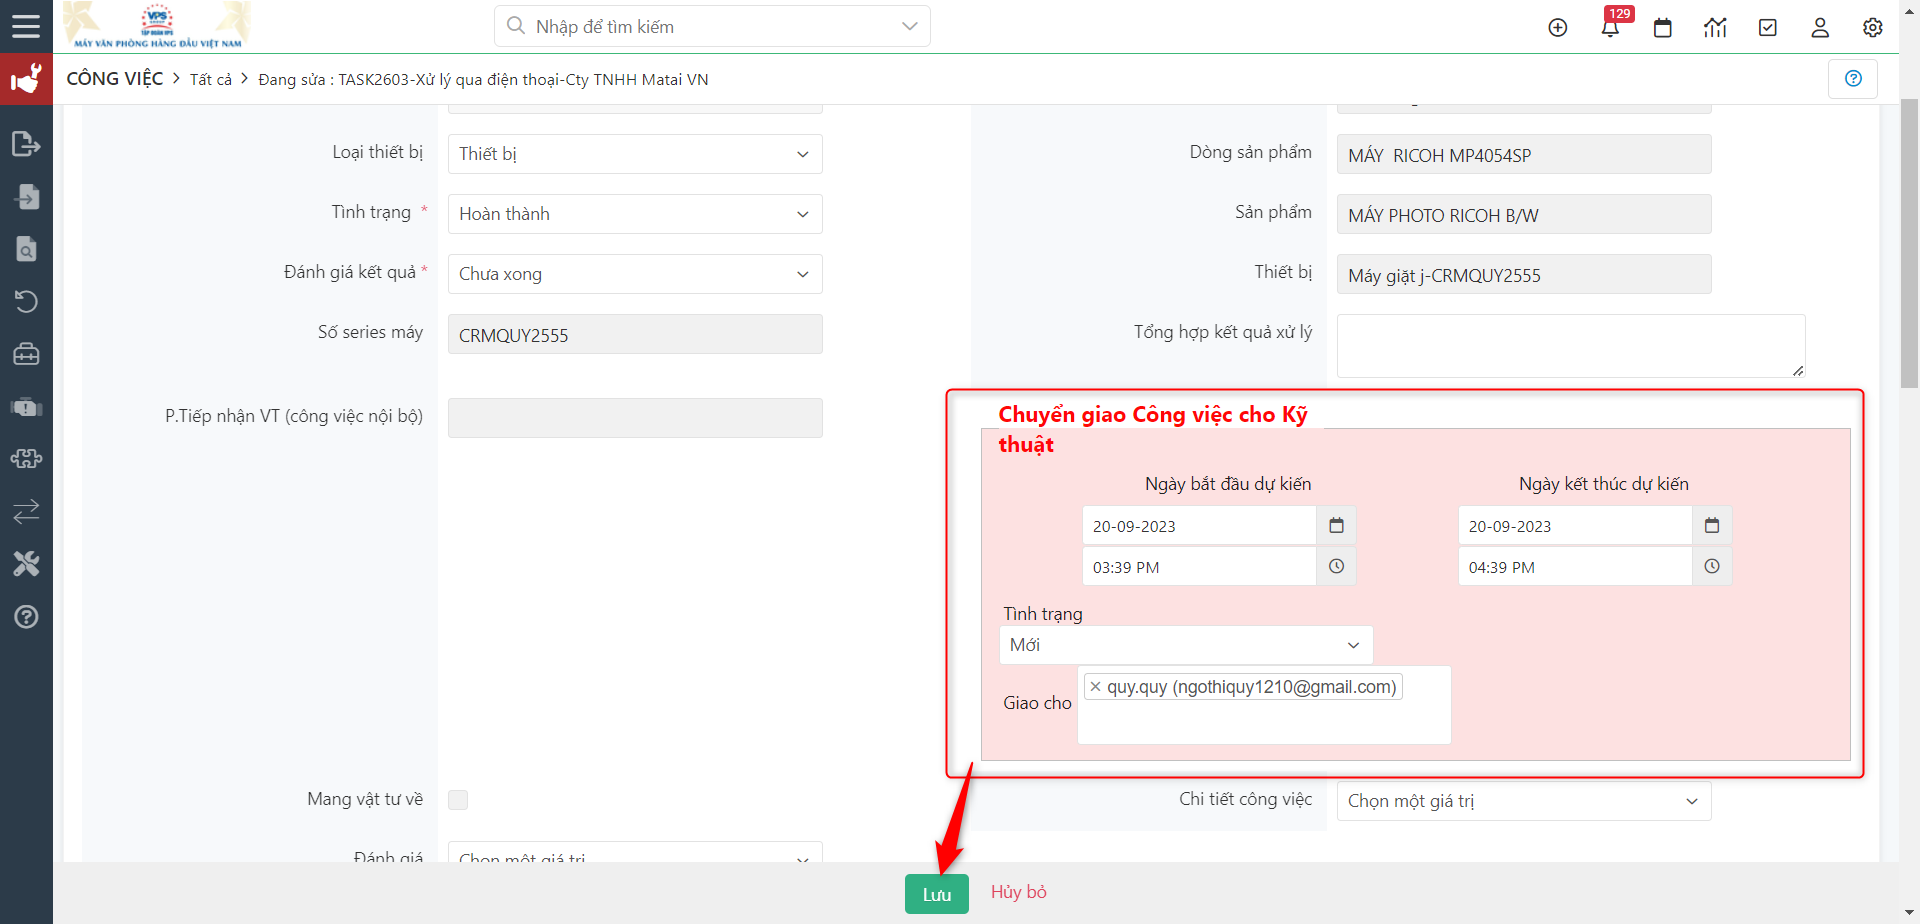This screenshot has height=924, width=1920.
Task: Click the 04:39 PM time field
Action: (x=1575, y=566)
